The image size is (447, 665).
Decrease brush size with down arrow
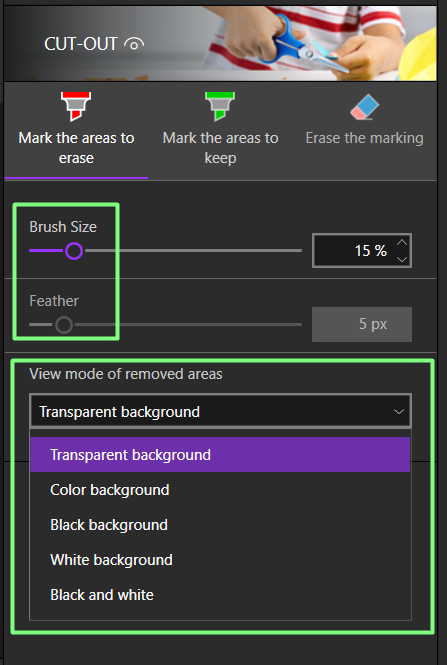click(x=402, y=259)
